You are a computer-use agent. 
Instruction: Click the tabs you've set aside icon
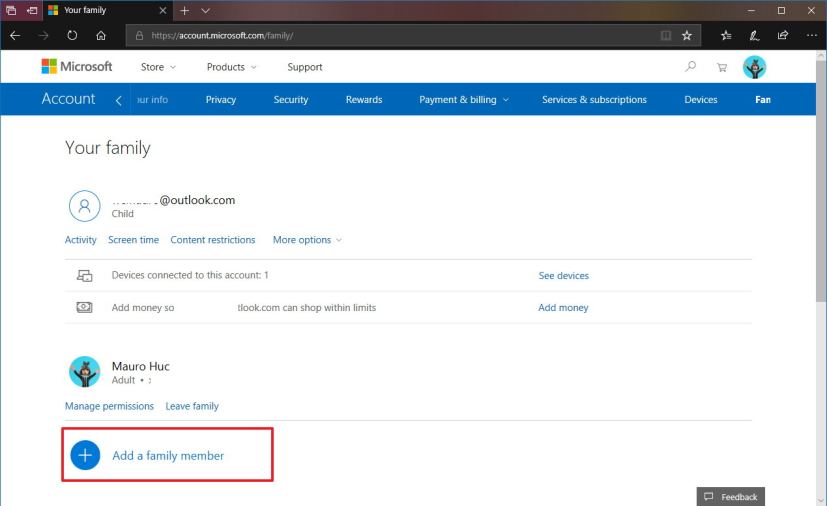tap(11, 10)
